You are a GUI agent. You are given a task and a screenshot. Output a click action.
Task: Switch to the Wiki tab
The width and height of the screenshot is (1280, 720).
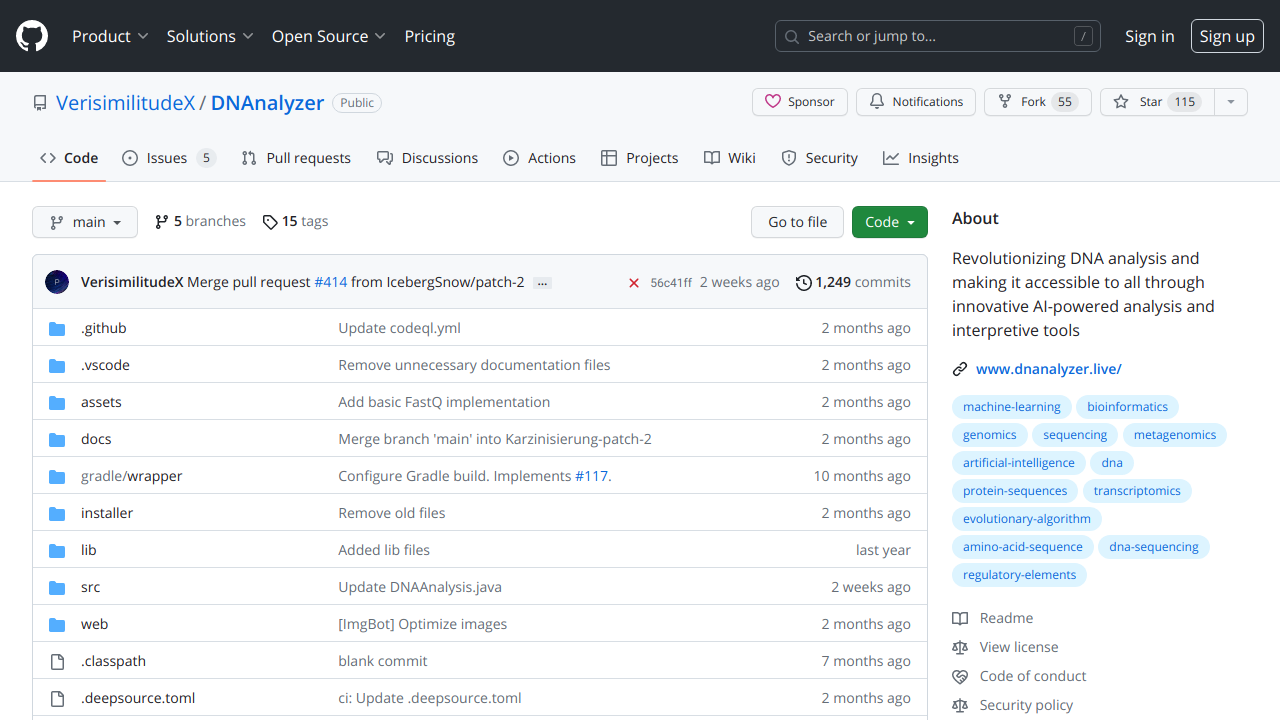click(730, 158)
